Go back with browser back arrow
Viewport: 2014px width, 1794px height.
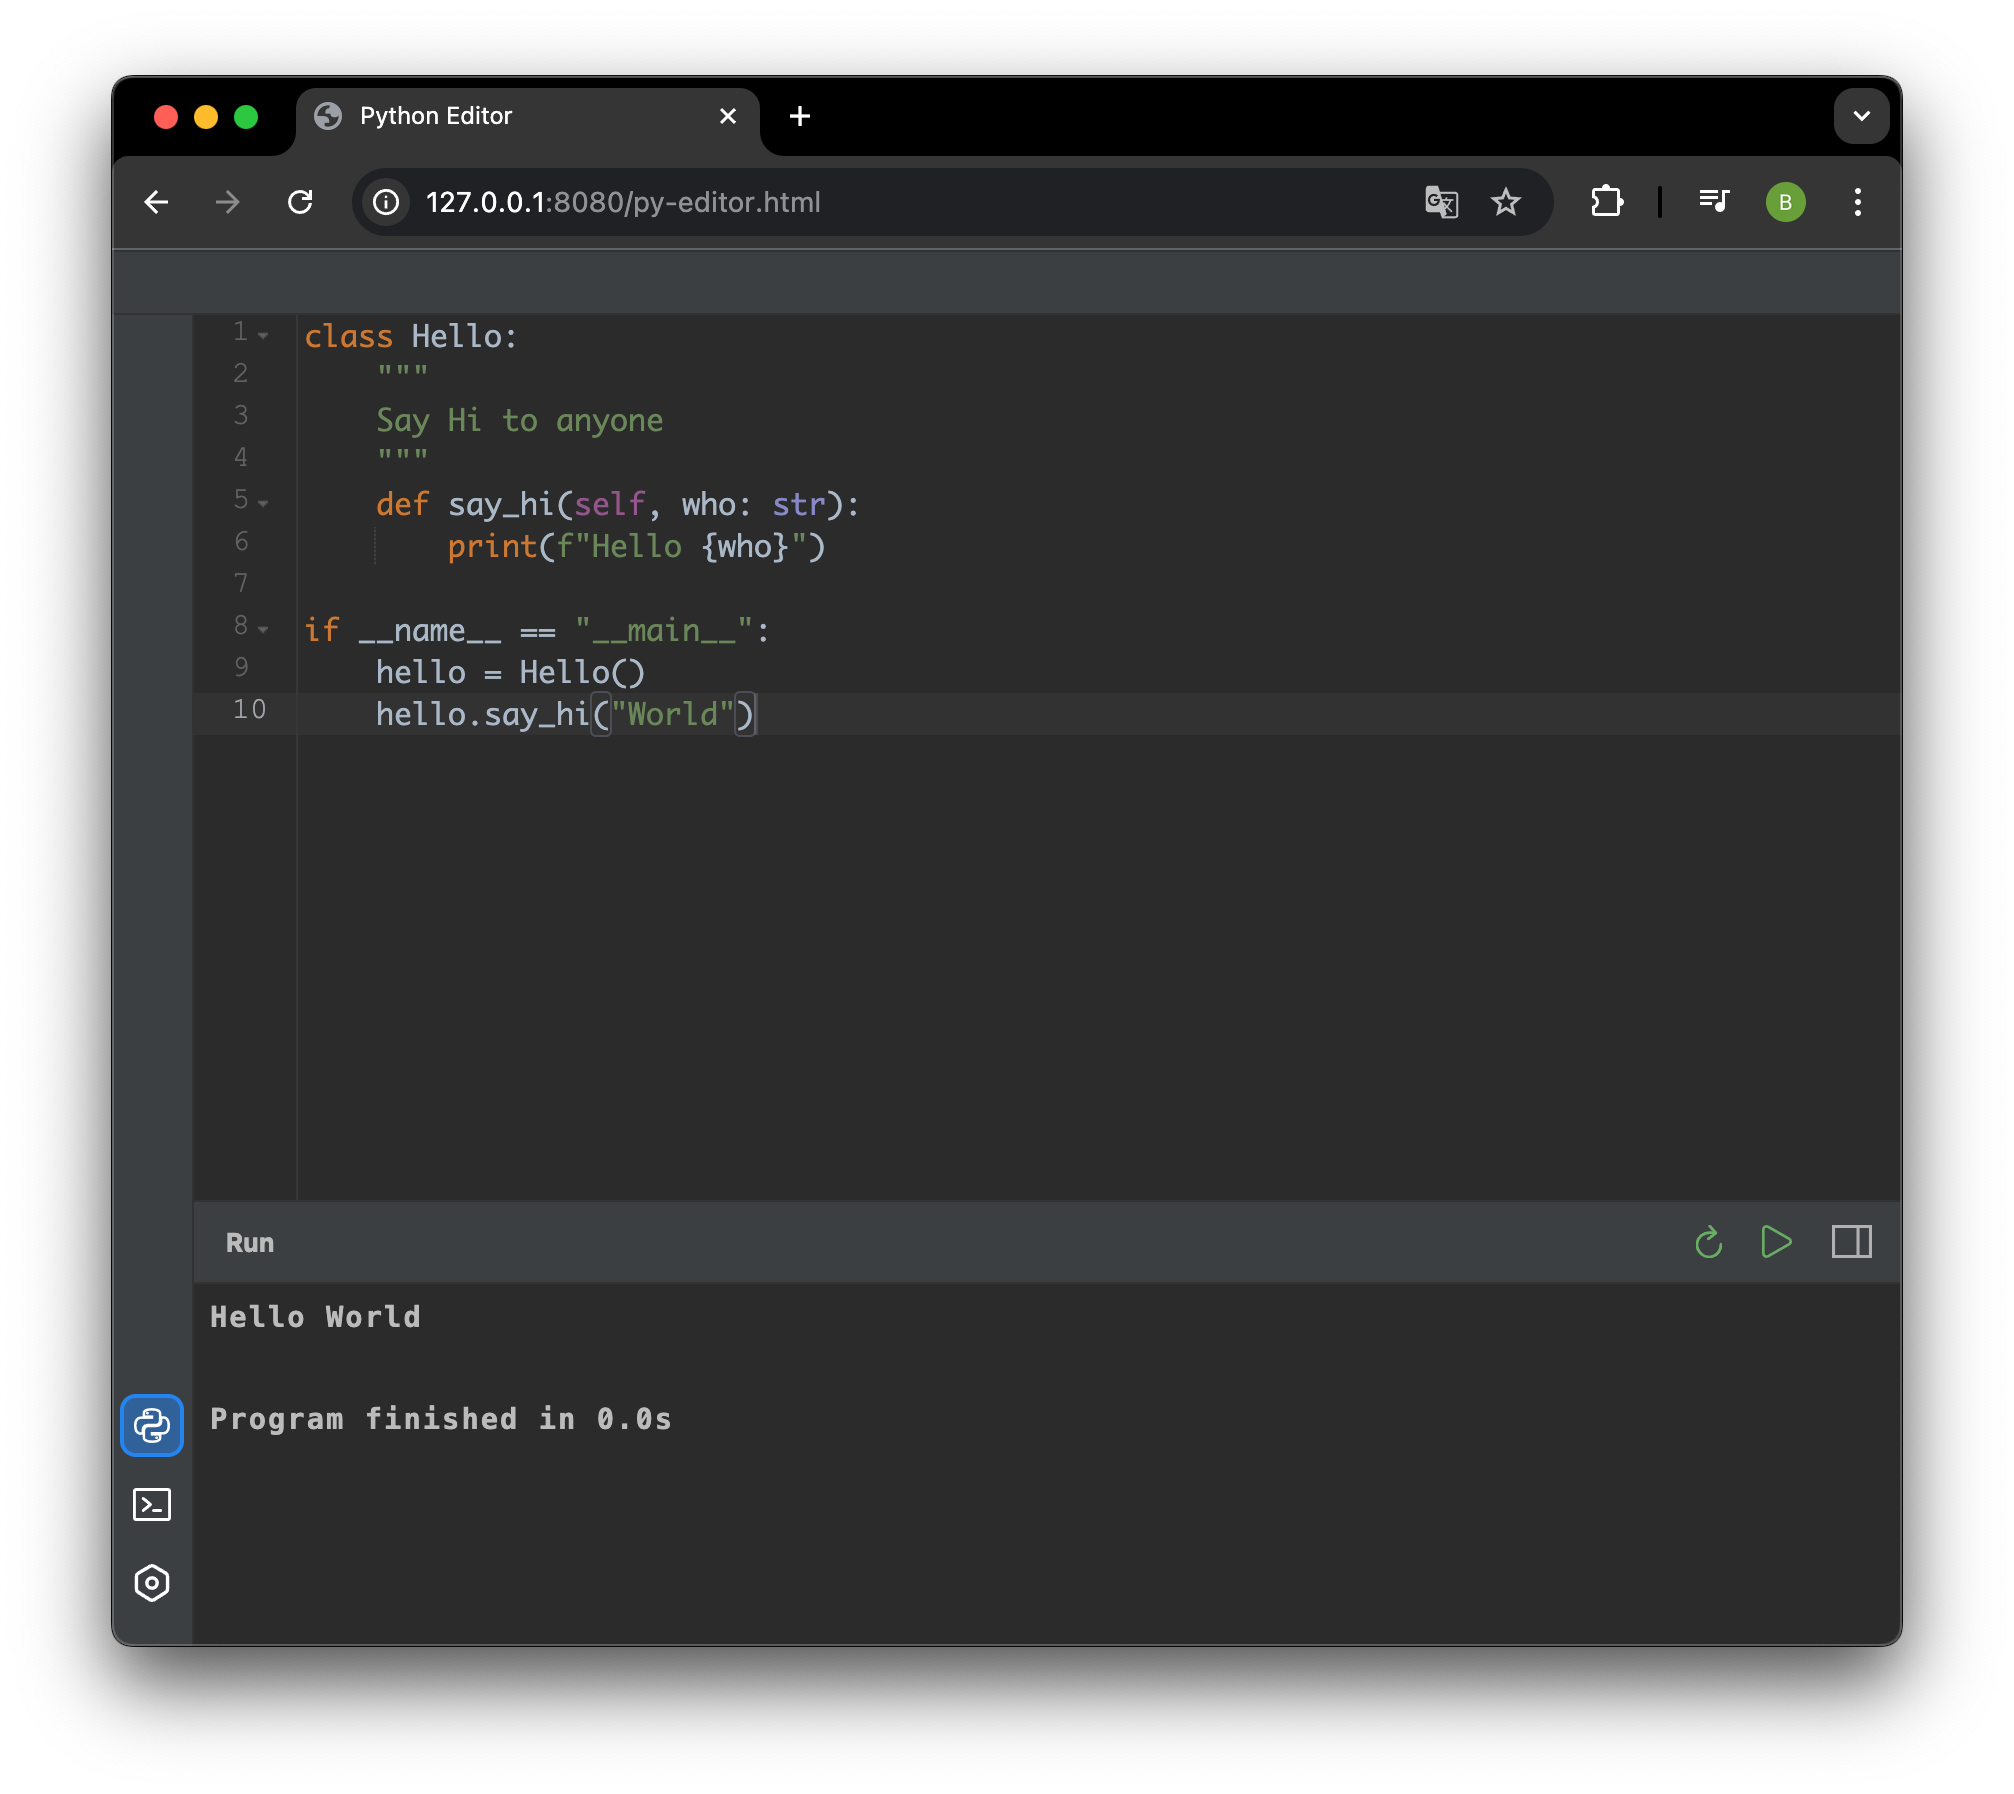pyautogui.click(x=156, y=202)
